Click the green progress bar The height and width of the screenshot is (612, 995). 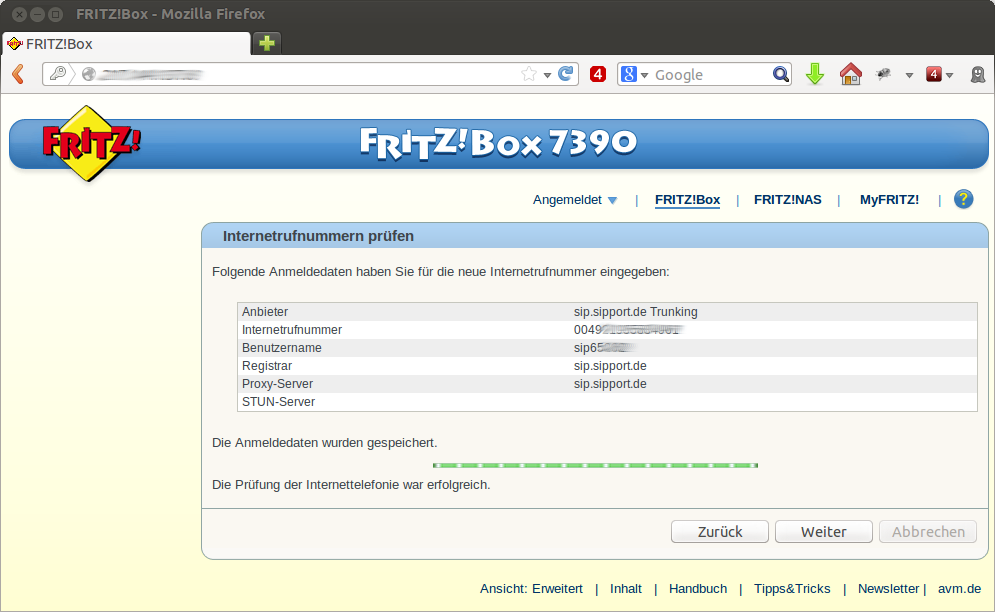tap(595, 465)
